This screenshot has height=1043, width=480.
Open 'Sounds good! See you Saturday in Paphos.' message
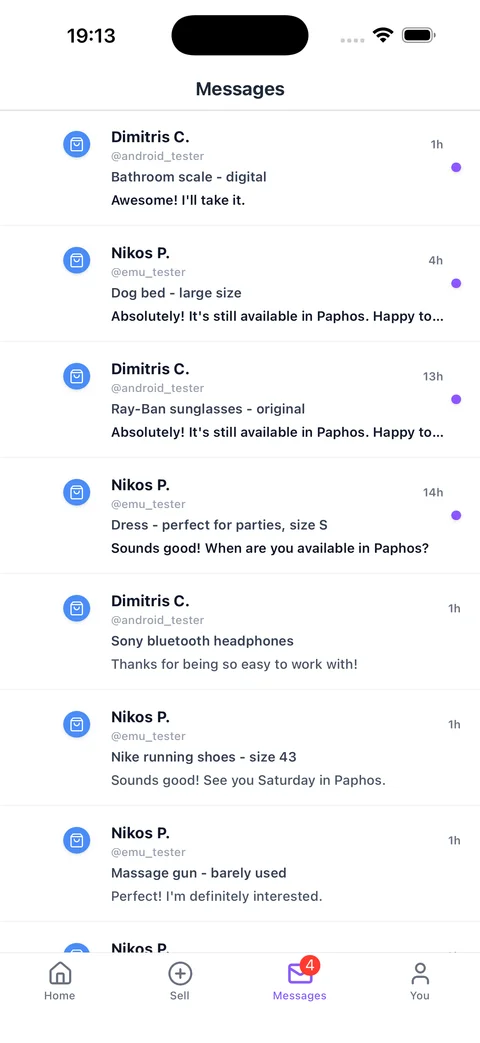pos(248,780)
